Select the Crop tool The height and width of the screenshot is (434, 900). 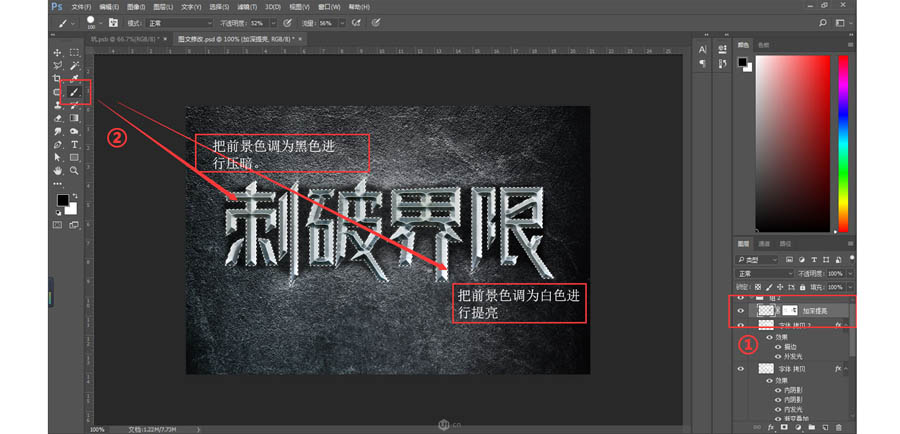point(57,79)
